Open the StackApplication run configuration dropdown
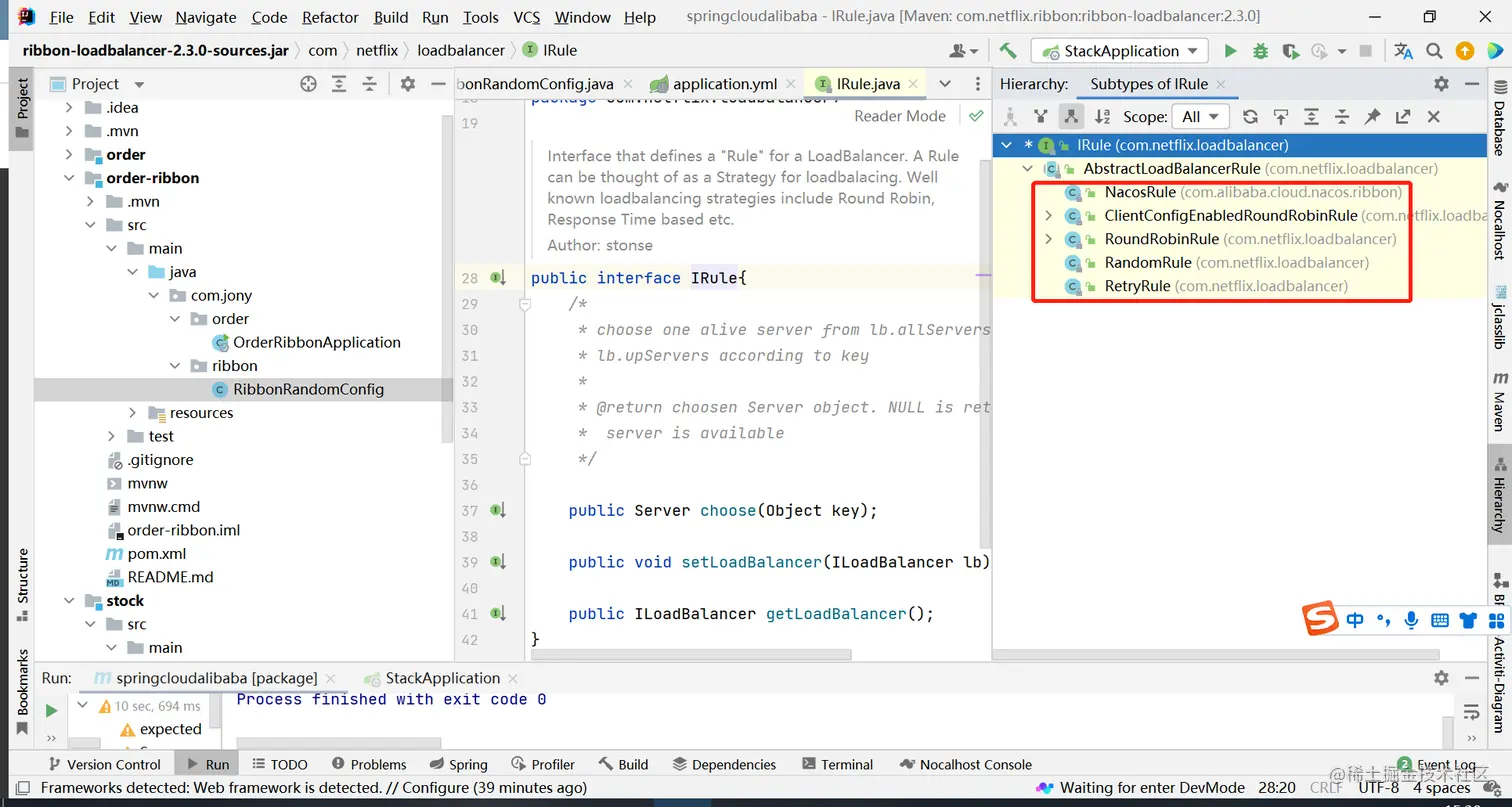Screen dimensions: 1512x807 (1120, 51)
